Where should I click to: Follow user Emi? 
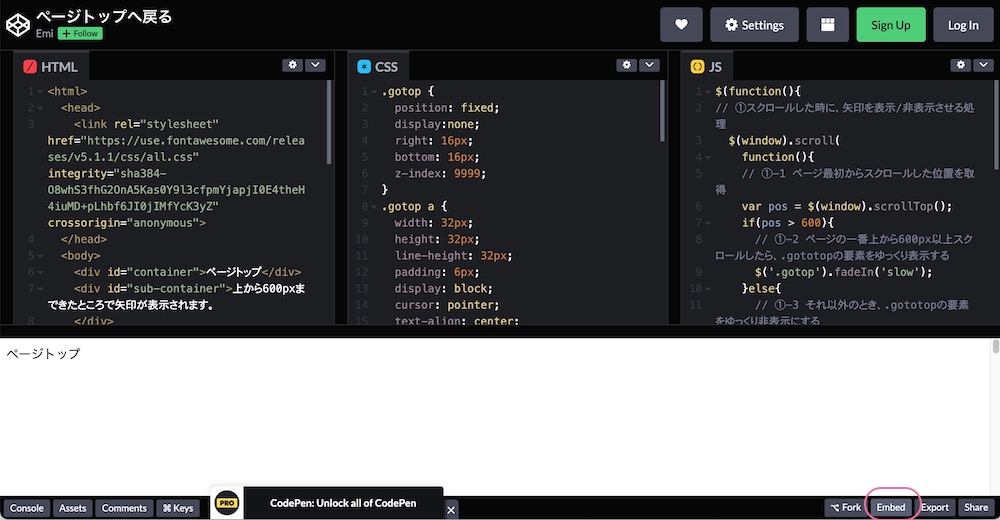(80, 33)
